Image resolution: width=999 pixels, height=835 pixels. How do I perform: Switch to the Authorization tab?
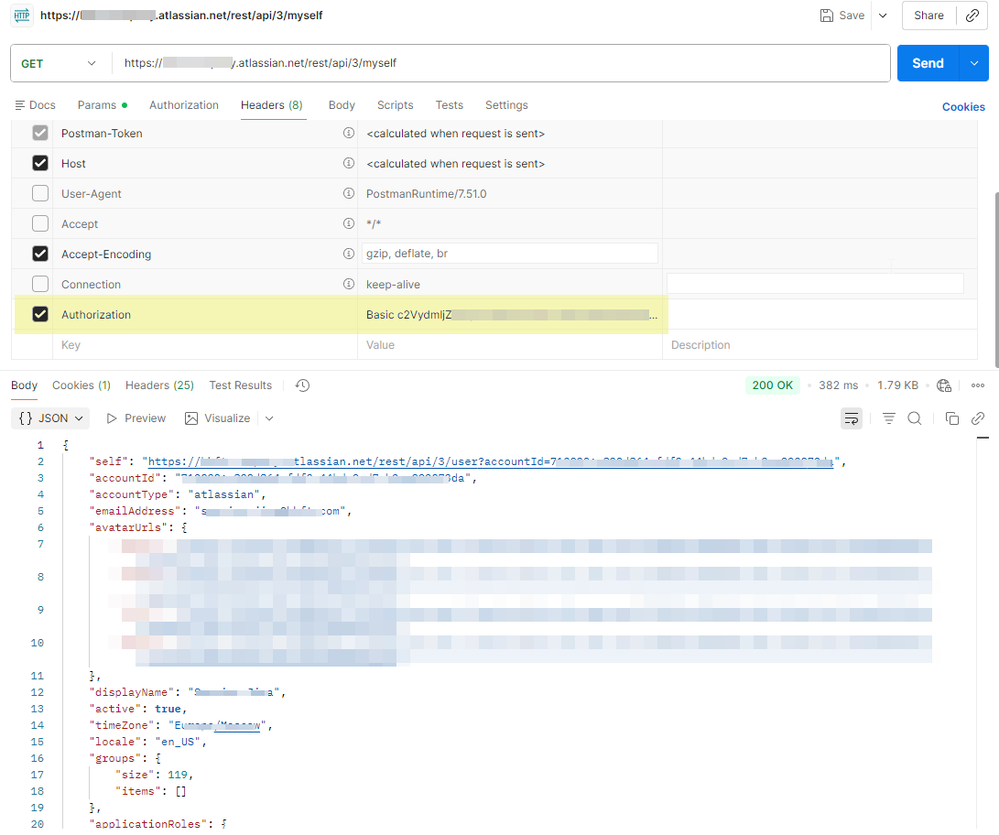point(183,105)
